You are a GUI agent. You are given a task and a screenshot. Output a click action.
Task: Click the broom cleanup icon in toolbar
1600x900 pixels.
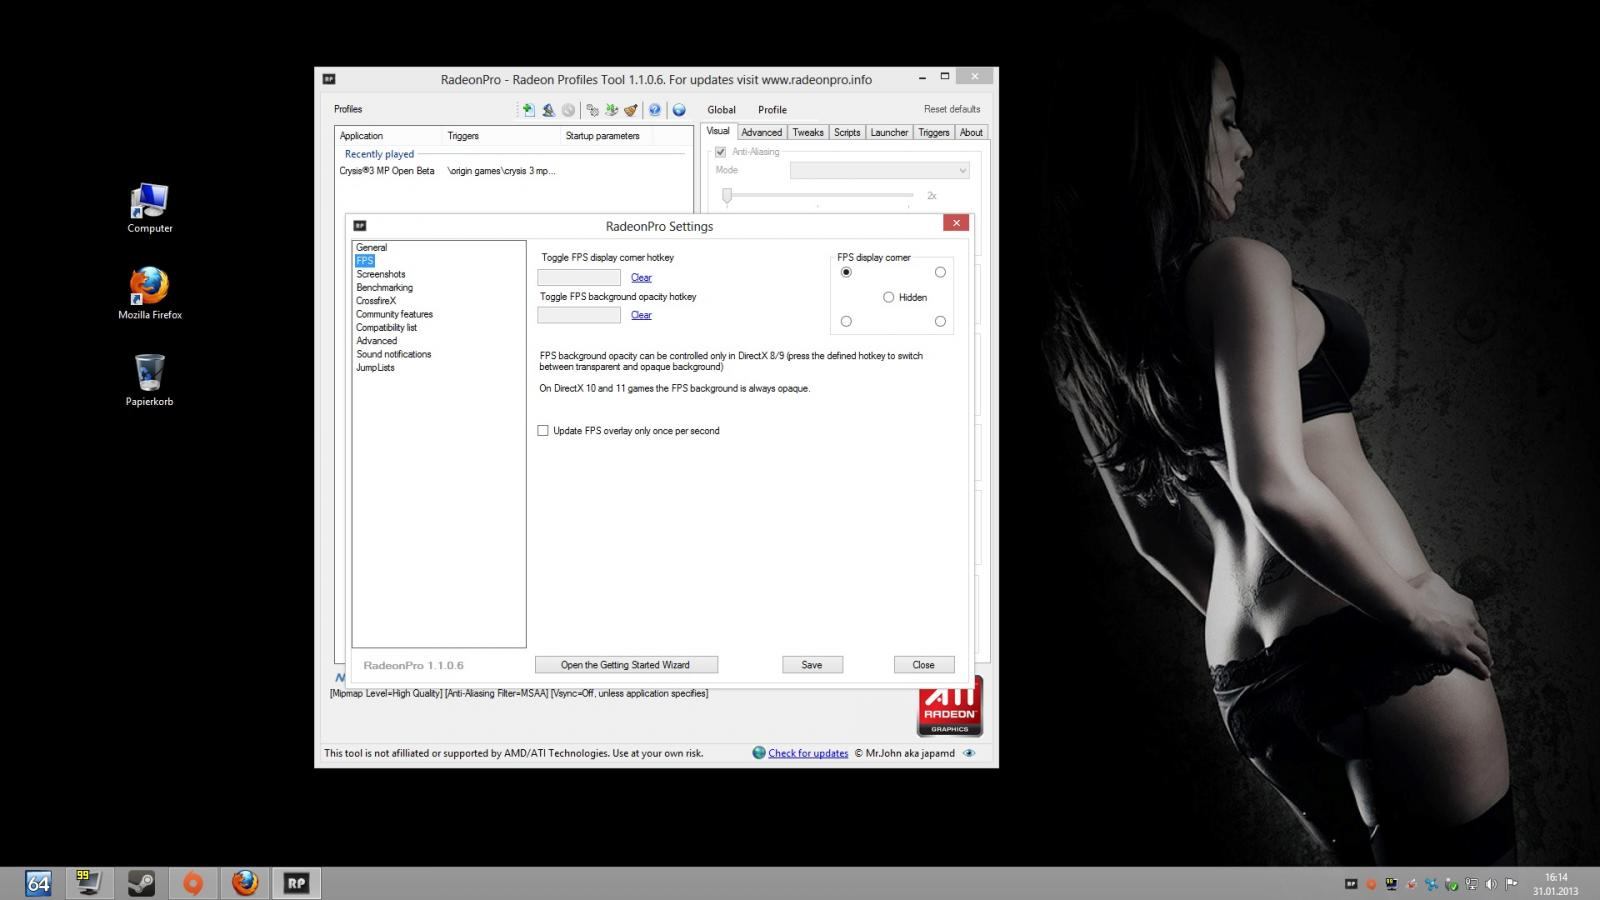(631, 110)
